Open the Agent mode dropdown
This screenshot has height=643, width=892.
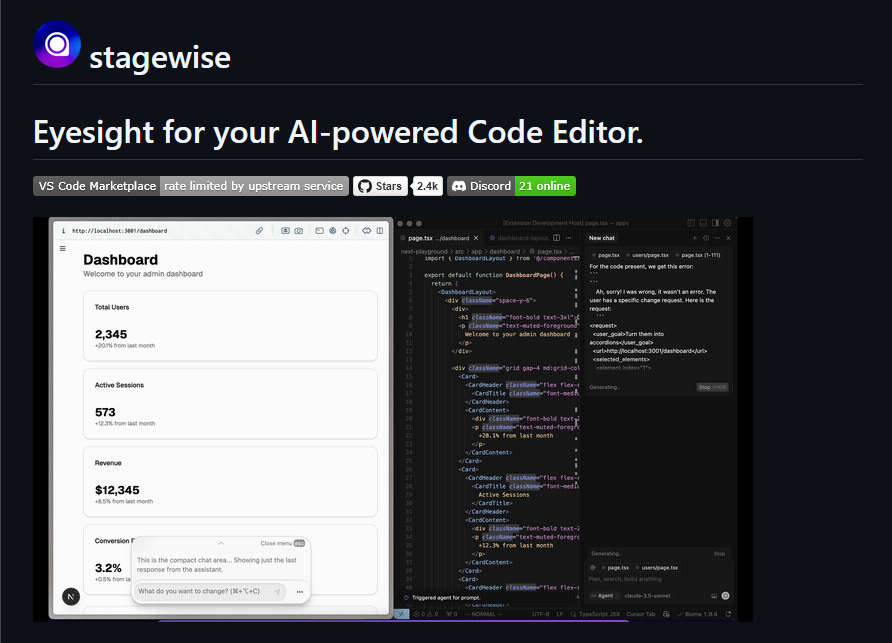(x=602, y=596)
